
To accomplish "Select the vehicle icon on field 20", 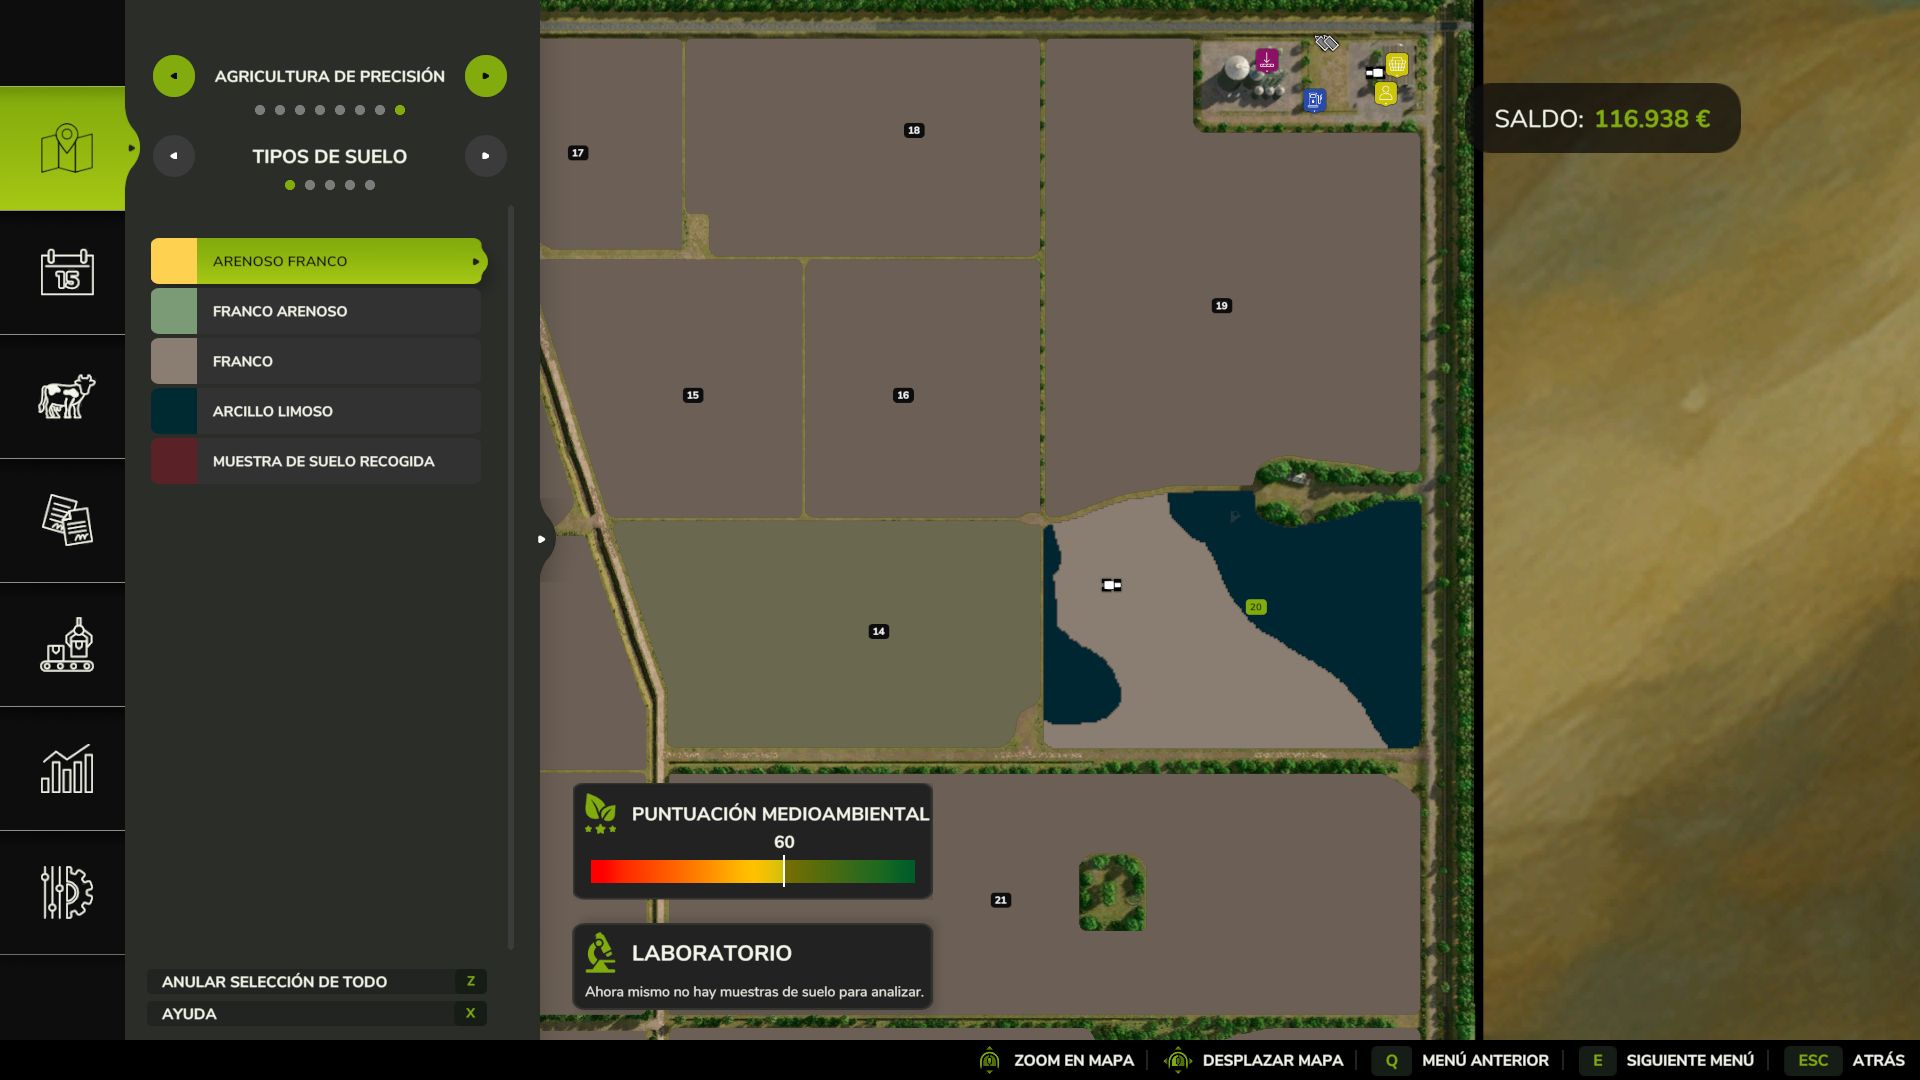I will point(1111,585).
